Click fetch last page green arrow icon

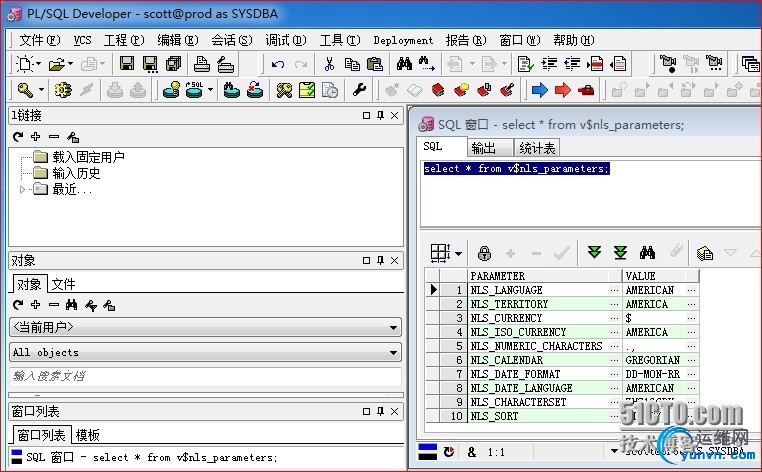pyautogui.click(x=620, y=252)
